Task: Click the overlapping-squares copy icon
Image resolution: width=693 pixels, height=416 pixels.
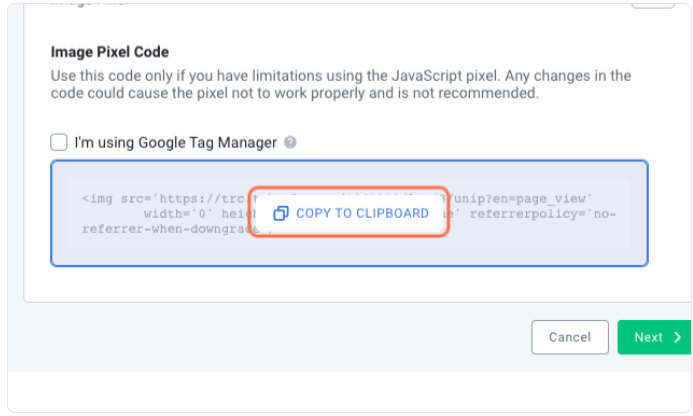Action: [x=281, y=213]
